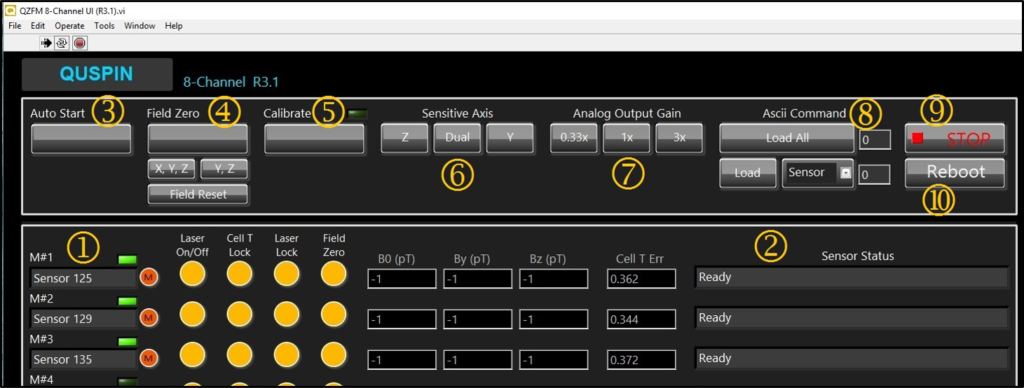
Task: Click the green M#2 status LED
Action: point(127,301)
